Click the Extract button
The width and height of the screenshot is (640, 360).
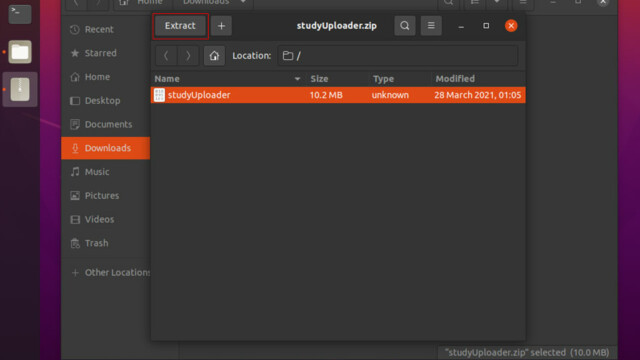[180, 26]
